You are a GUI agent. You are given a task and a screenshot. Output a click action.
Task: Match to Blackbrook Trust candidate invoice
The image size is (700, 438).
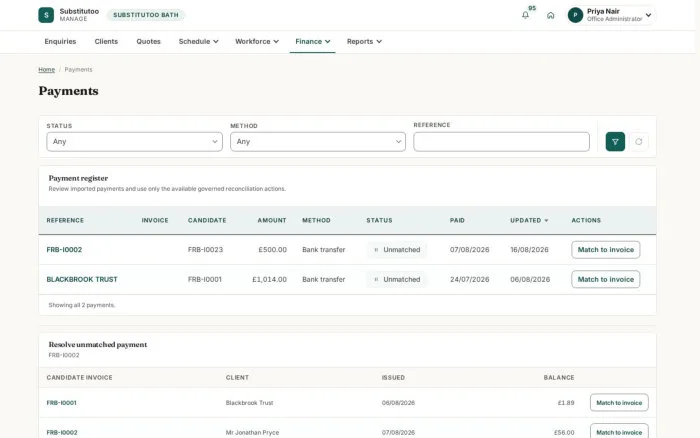pos(619,403)
